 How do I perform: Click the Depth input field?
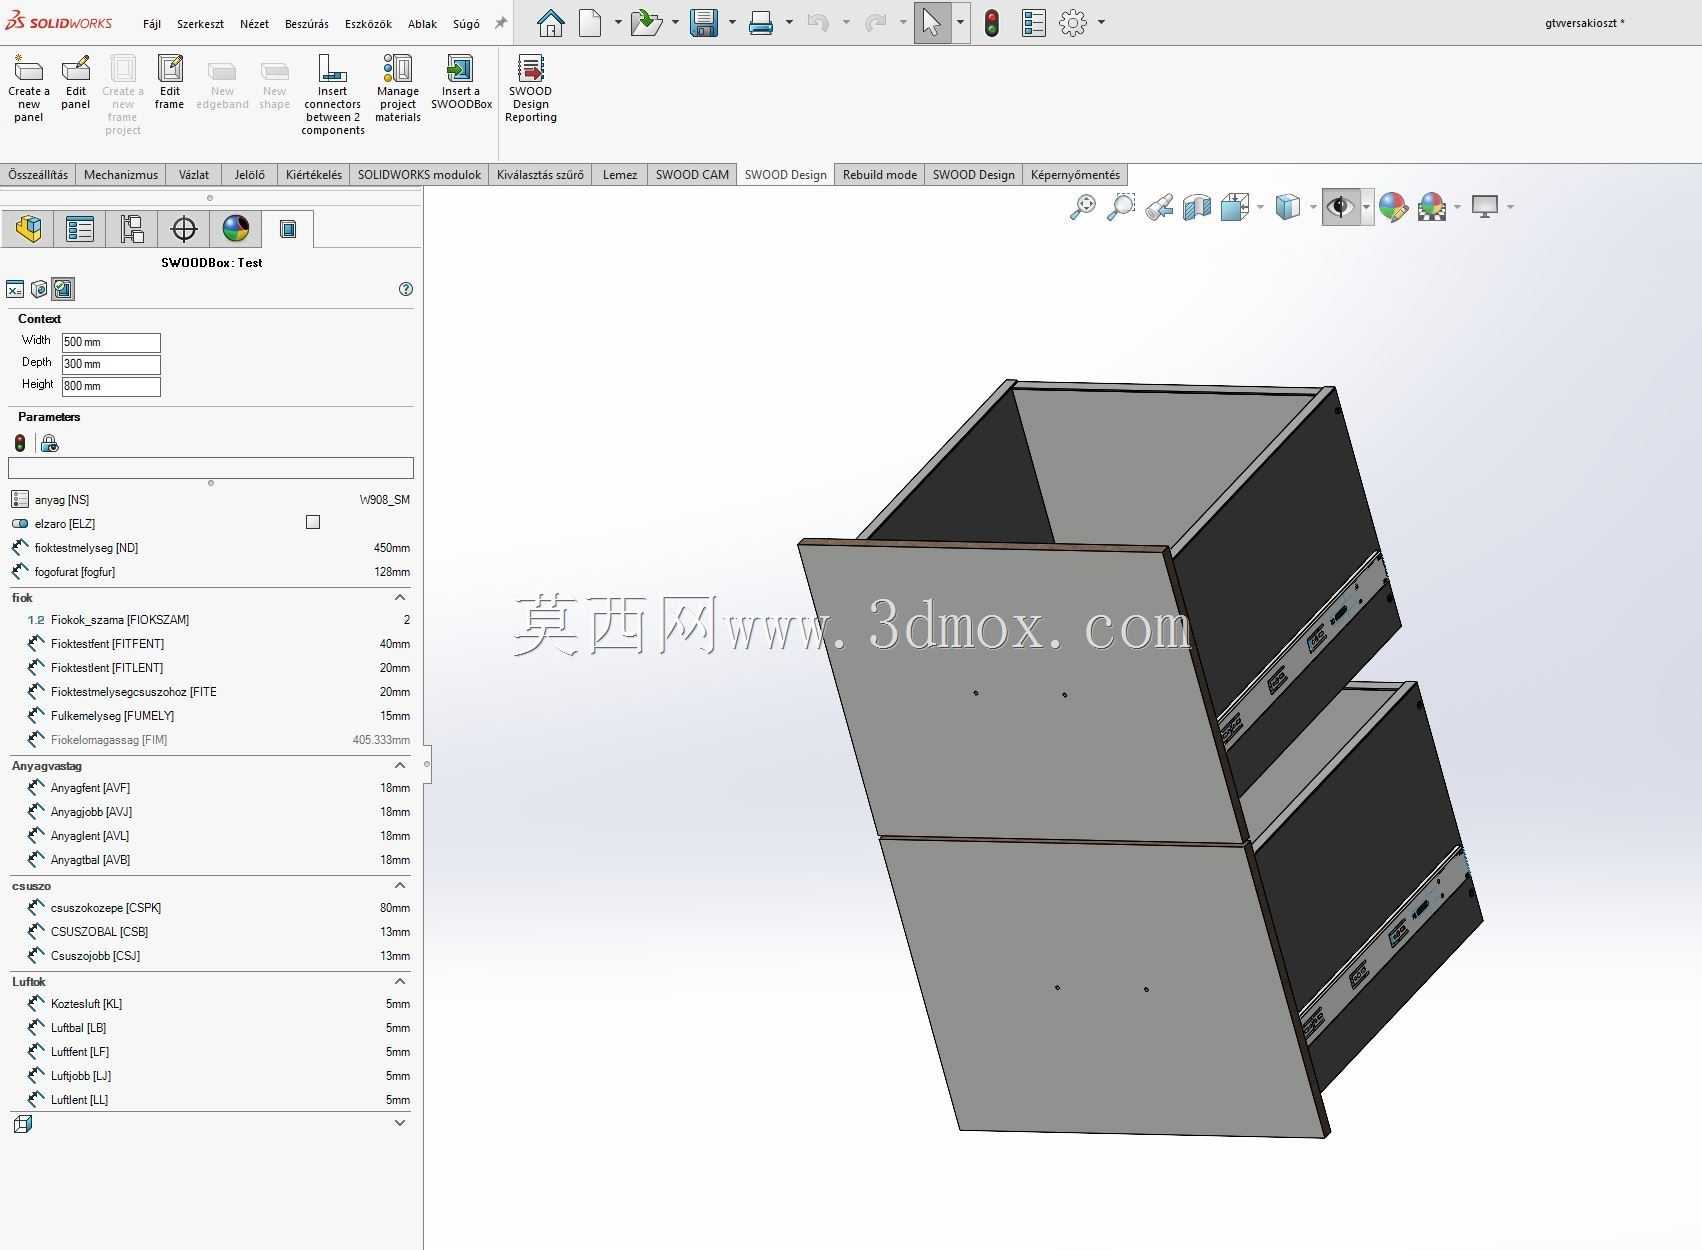[111, 364]
